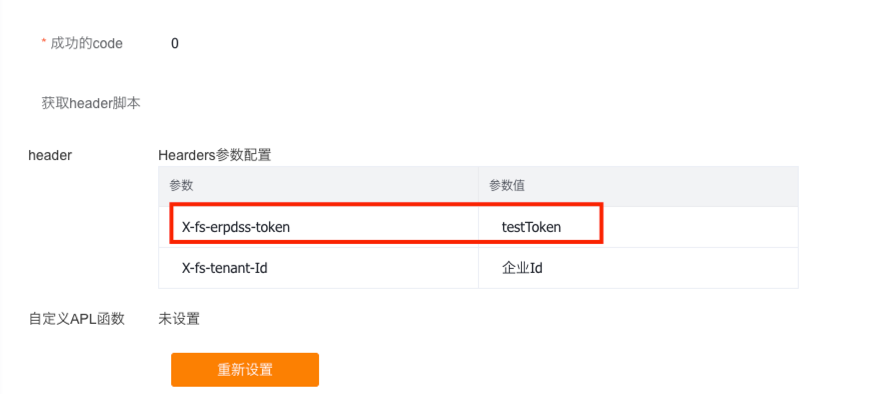This screenshot has width=873, height=394.
Task: Click the empty header area right of 参数值
Action: coord(663,186)
